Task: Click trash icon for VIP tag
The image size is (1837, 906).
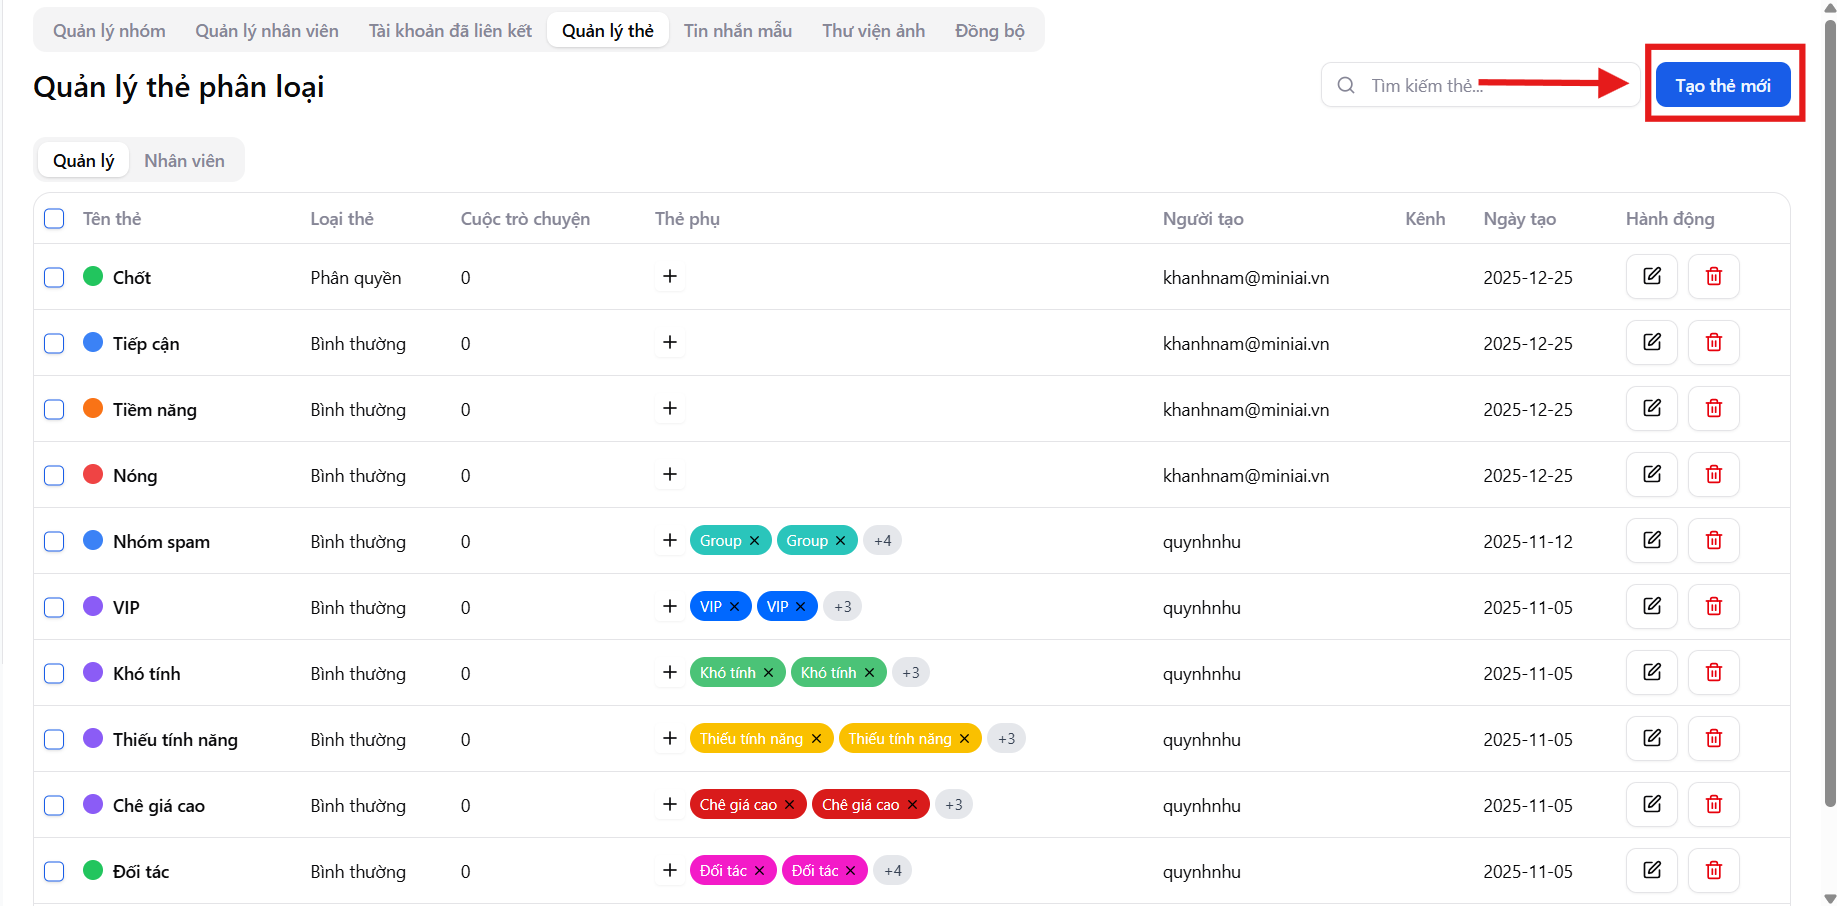Action: (x=1713, y=606)
